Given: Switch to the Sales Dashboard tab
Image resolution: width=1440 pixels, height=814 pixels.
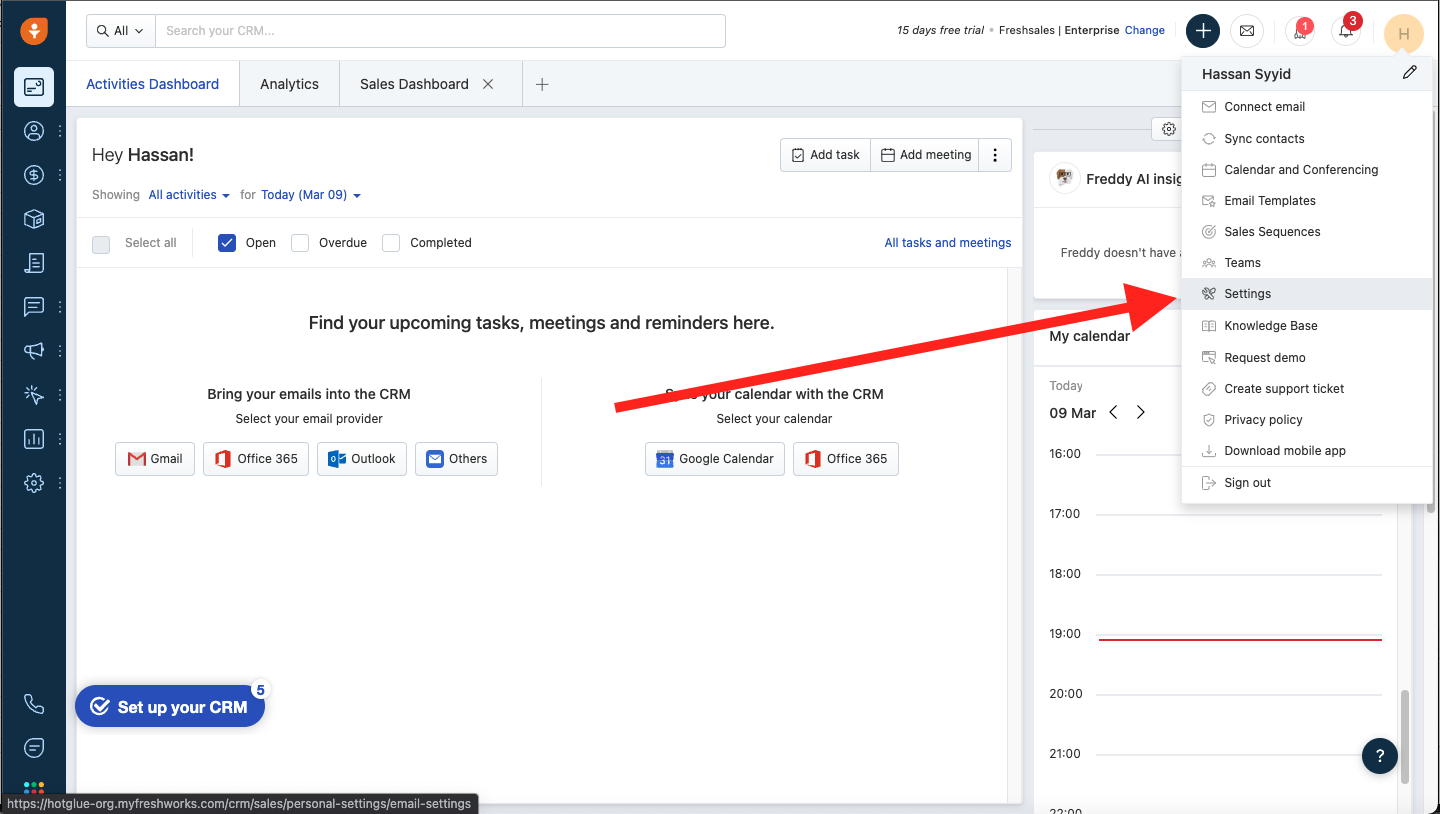Looking at the screenshot, I should click(414, 84).
